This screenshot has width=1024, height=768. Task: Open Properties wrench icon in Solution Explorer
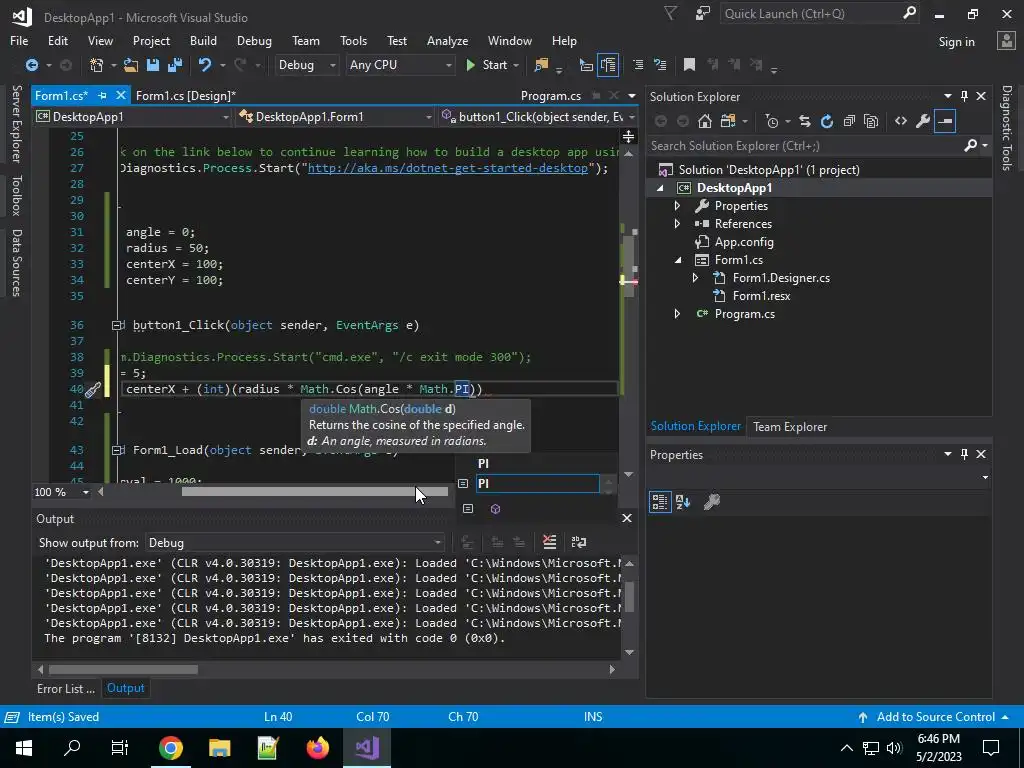923,121
